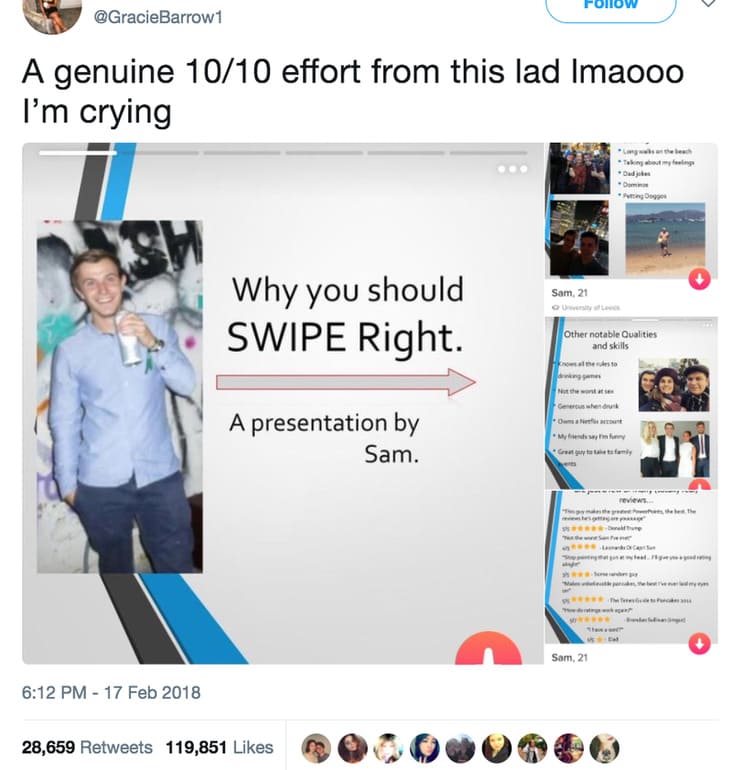The height and width of the screenshot is (770, 732).
Task: Open the 6:12 PM - 17 Feb 2018 timestamp
Action: [111, 693]
